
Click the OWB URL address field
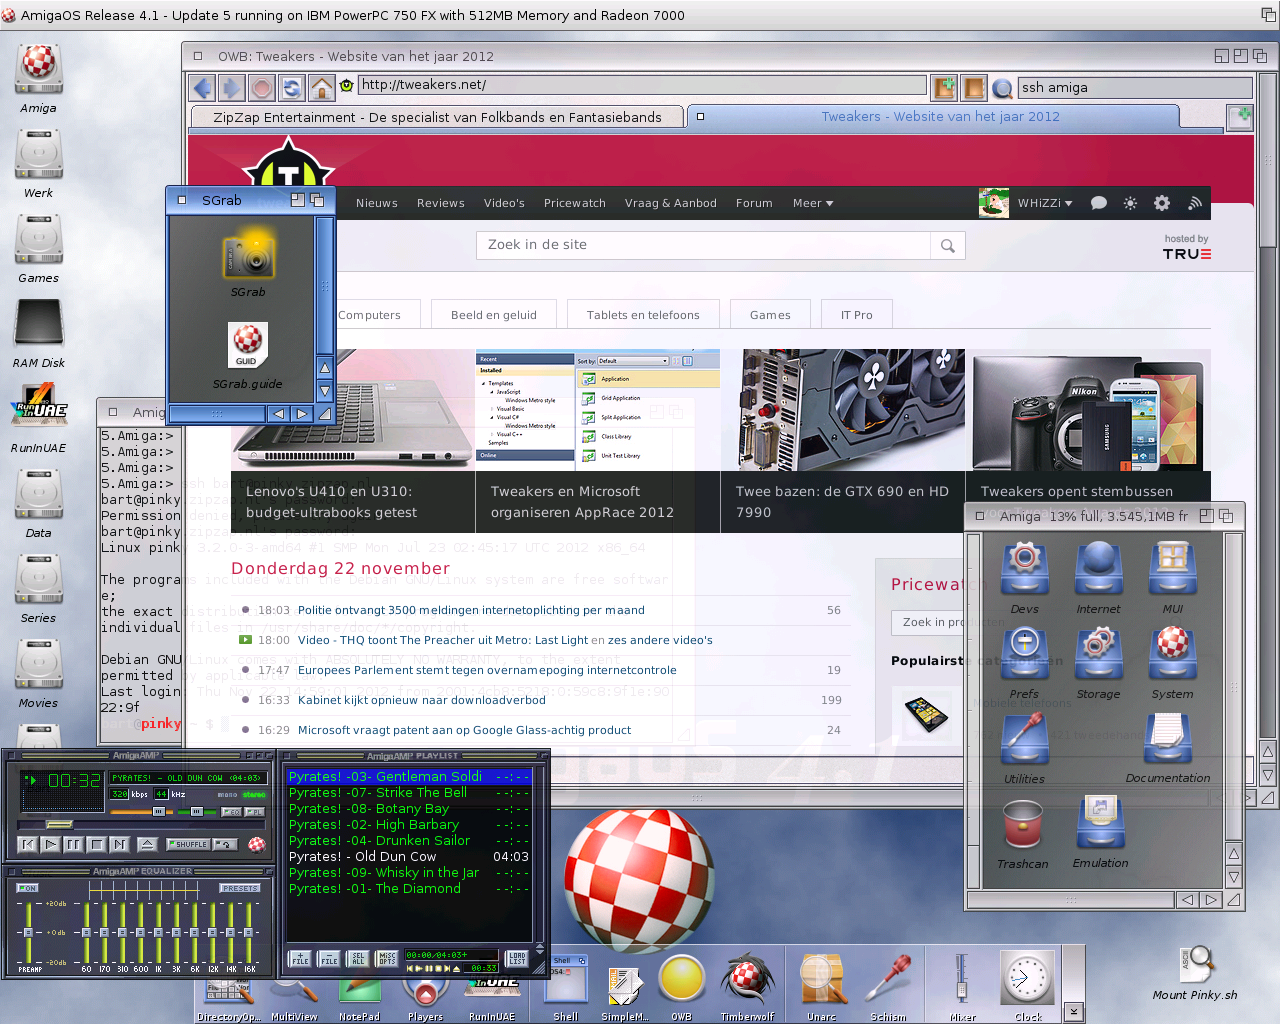point(642,85)
